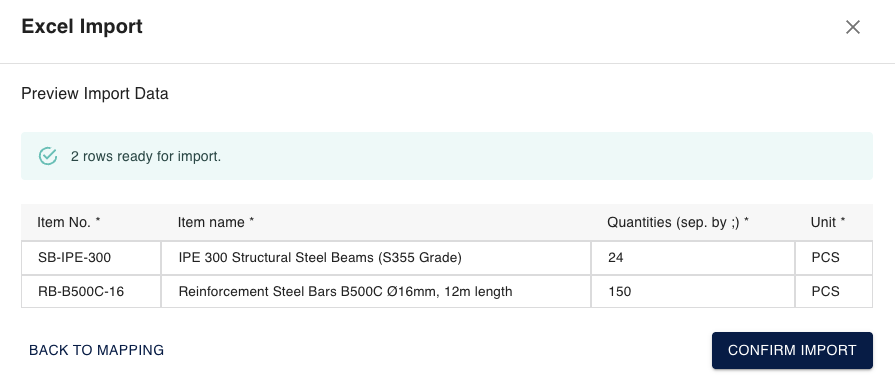Click the '2 rows ready for import' message
Image resolution: width=895 pixels, height=384 pixels.
(146, 156)
